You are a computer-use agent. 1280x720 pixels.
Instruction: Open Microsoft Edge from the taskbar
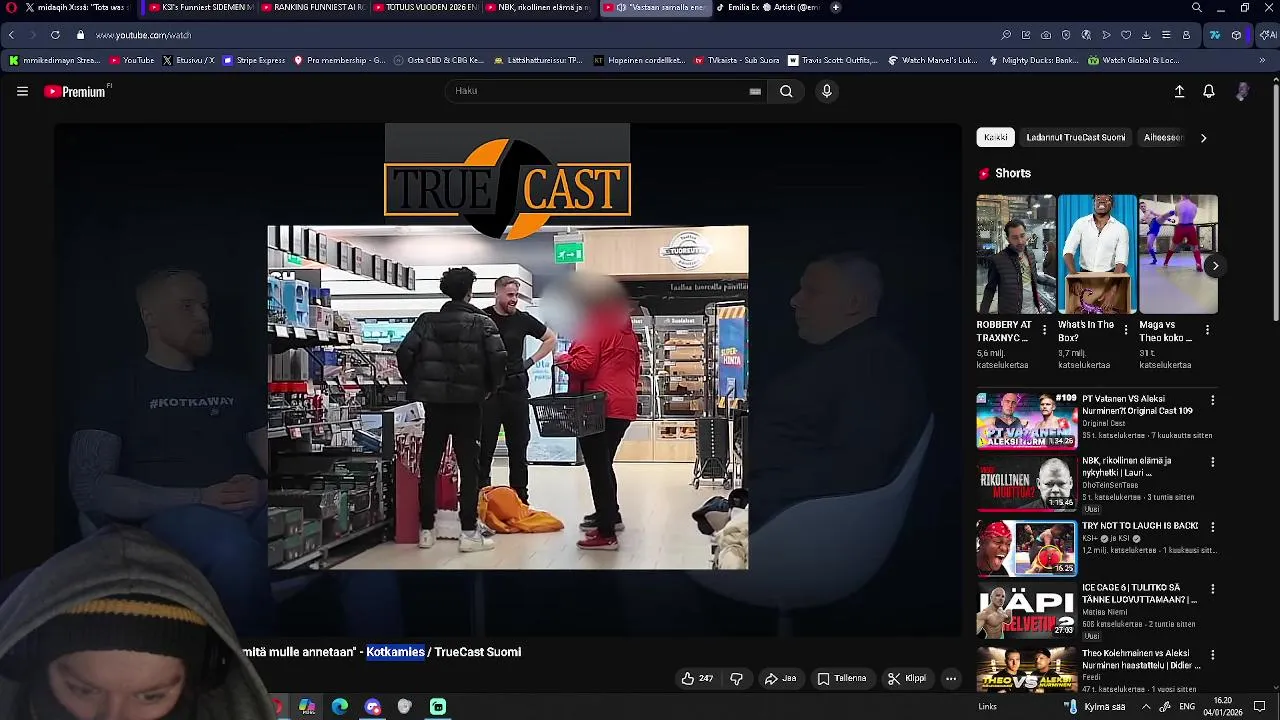340,706
